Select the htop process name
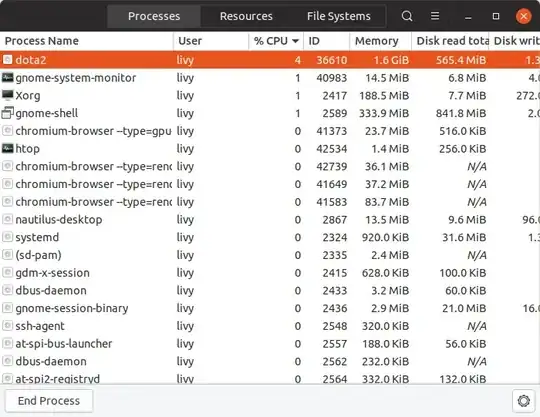 (28, 149)
